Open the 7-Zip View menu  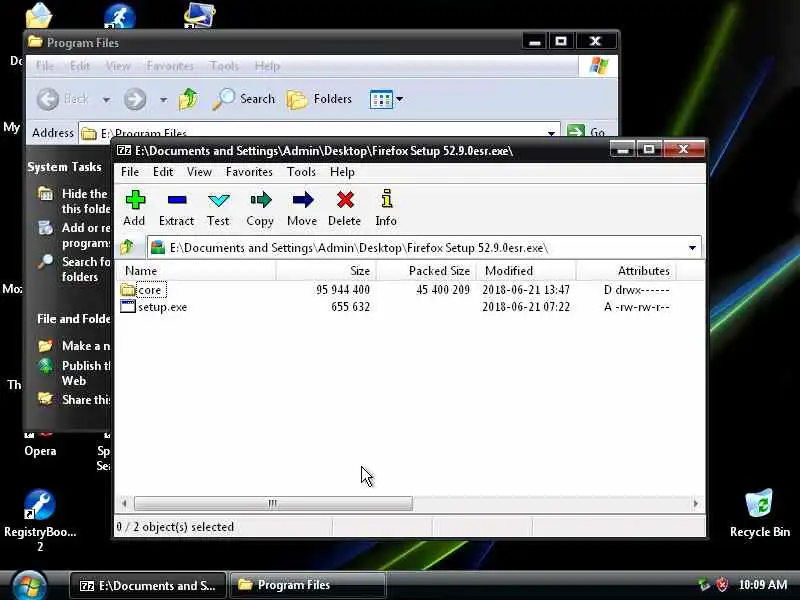tap(199, 172)
